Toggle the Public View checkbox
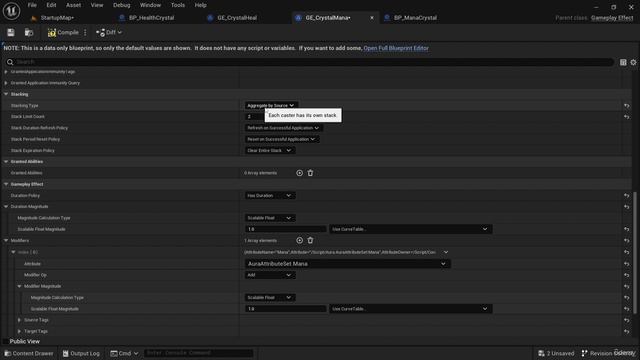This screenshot has width=640, height=360. click(x=6, y=341)
